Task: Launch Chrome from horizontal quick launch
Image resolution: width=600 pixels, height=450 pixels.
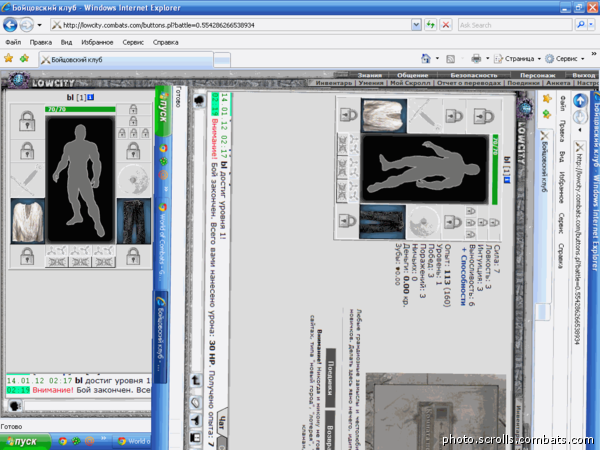Action: click(63, 441)
